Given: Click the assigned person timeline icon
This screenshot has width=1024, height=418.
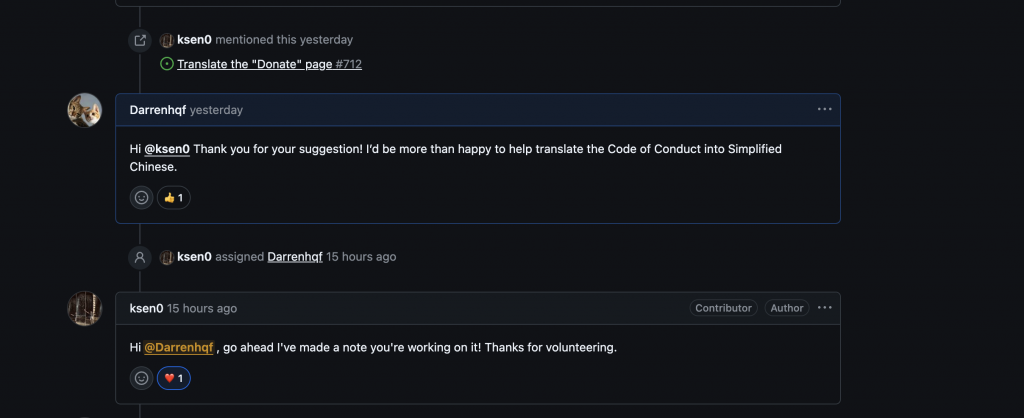Looking at the screenshot, I should tap(140, 257).
